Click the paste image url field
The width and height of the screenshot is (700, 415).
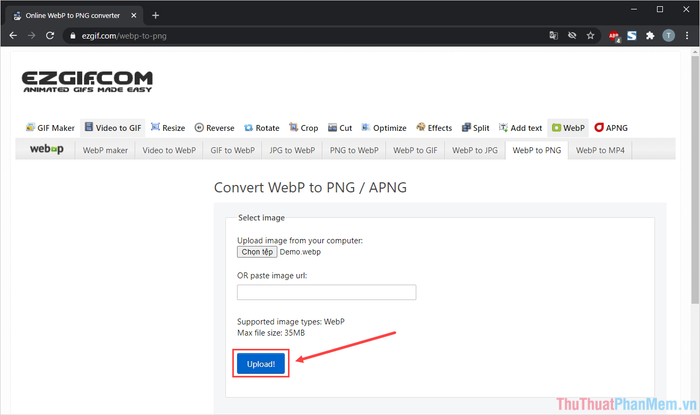[x=326, y=292]
